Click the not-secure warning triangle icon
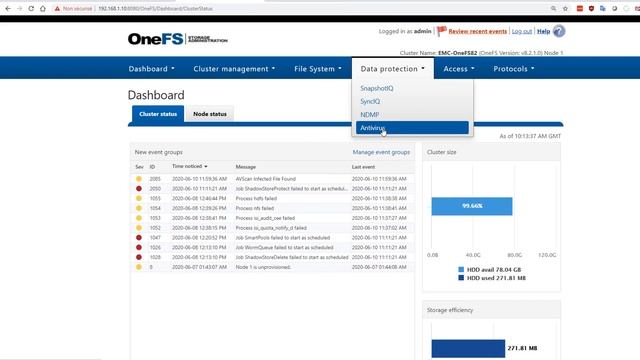Viewport: 640px width, 360px height. [x=57, y=9]
